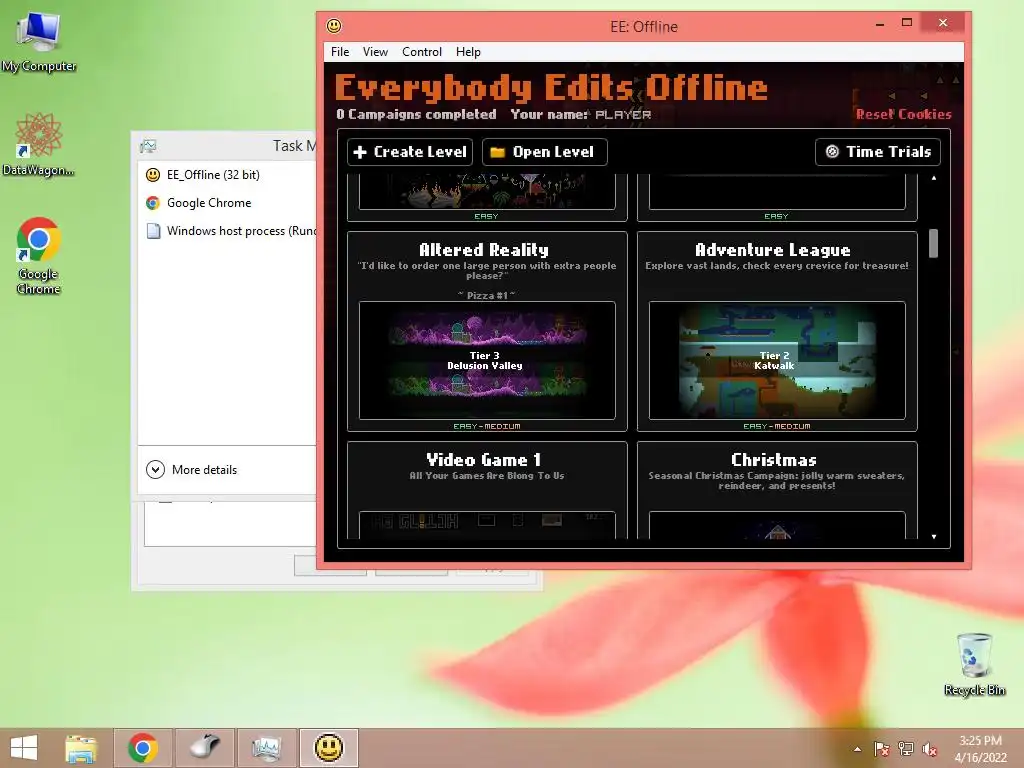Open Google Chrome desktop shortcut
1024x768 pixels.
(x=39, y=255)
